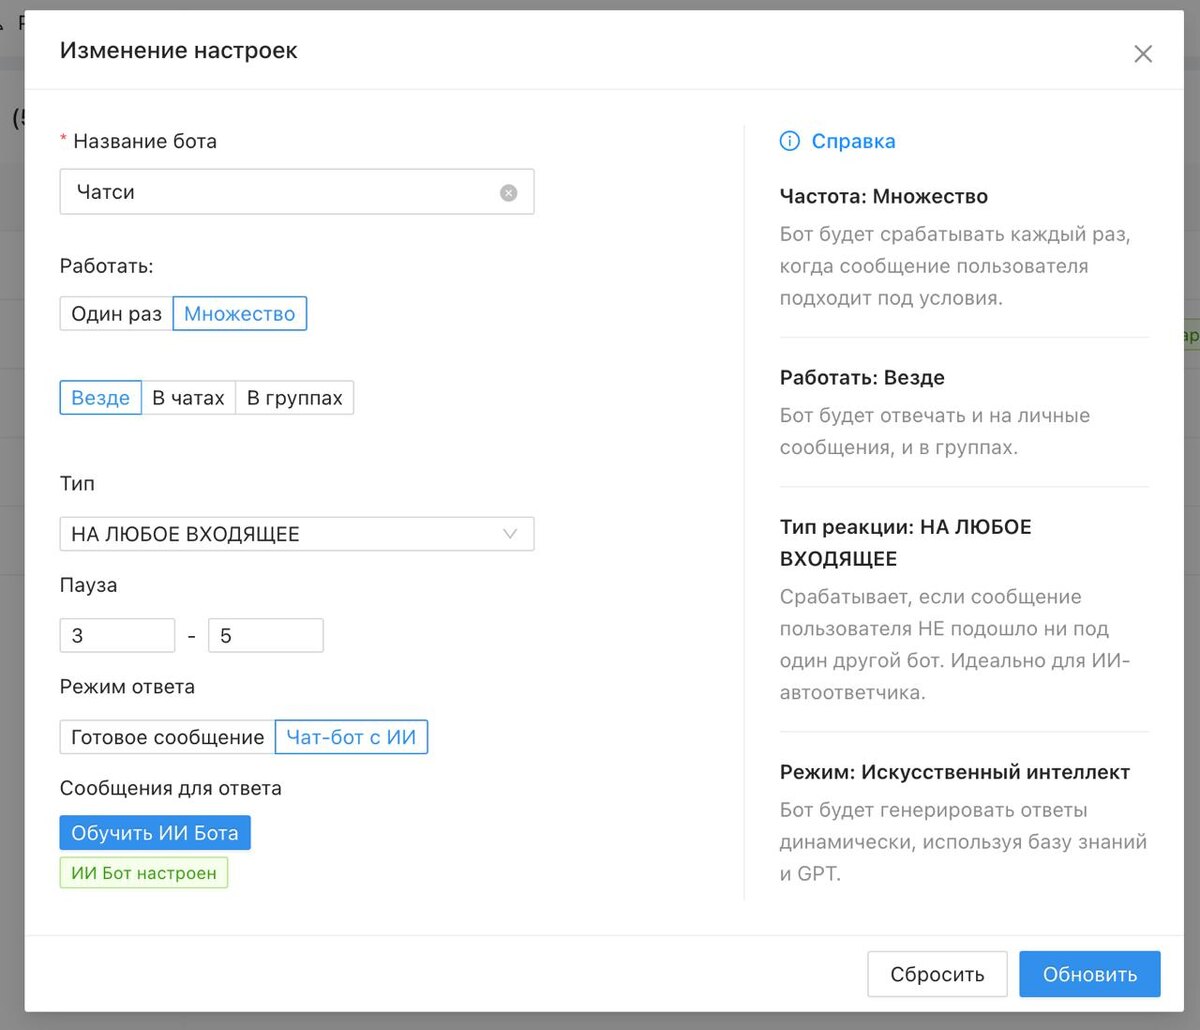1200x1030 pixels.
Task: Click the green ИИ Бот настроен tag
Action: (144, 873)
